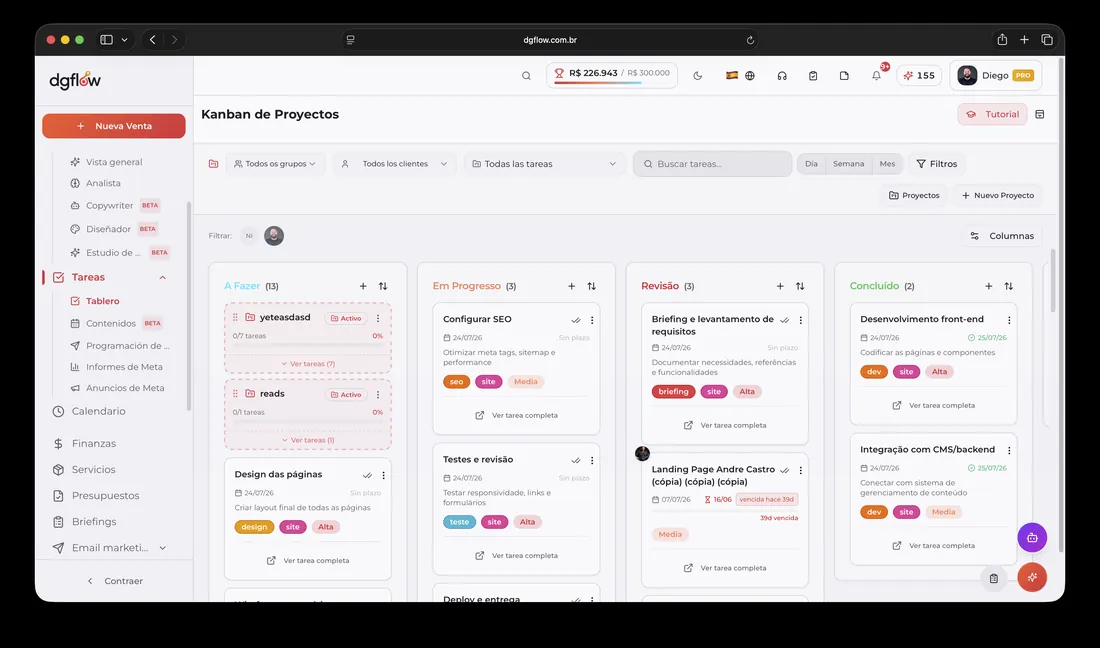This screenshot has height=648, width=1100.
Task: Open the 155 credits badge
Action: (919, 76)
